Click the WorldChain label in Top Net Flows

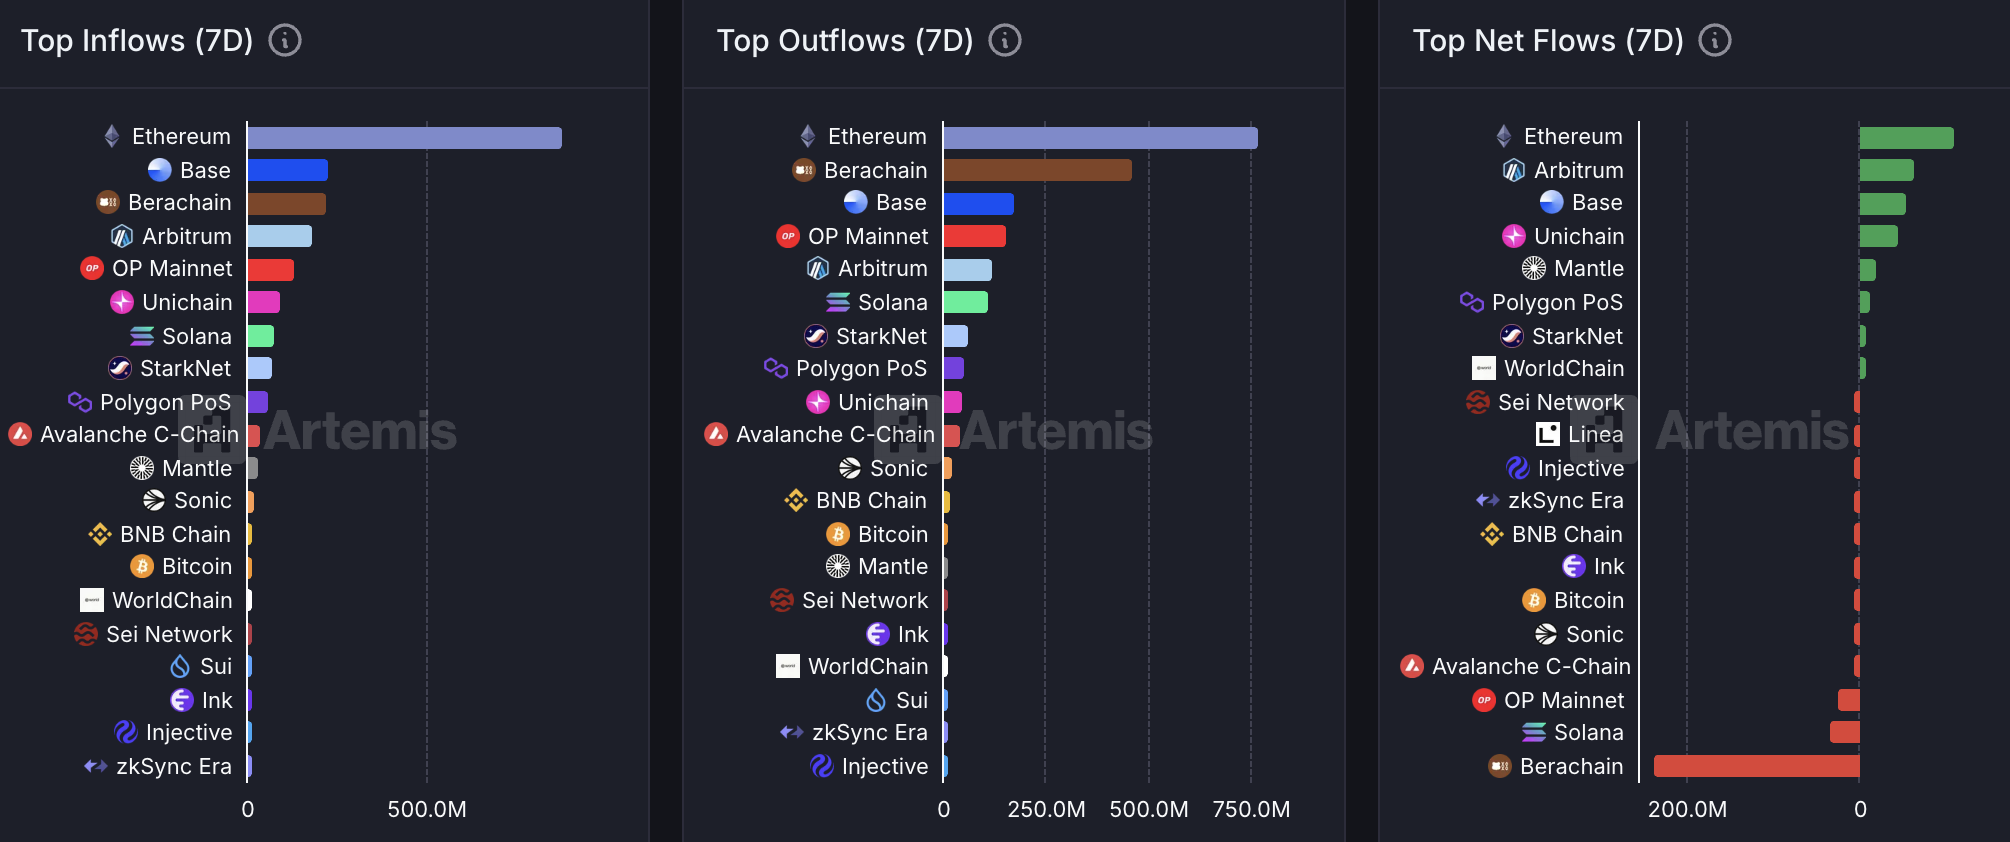(1564, 368)
